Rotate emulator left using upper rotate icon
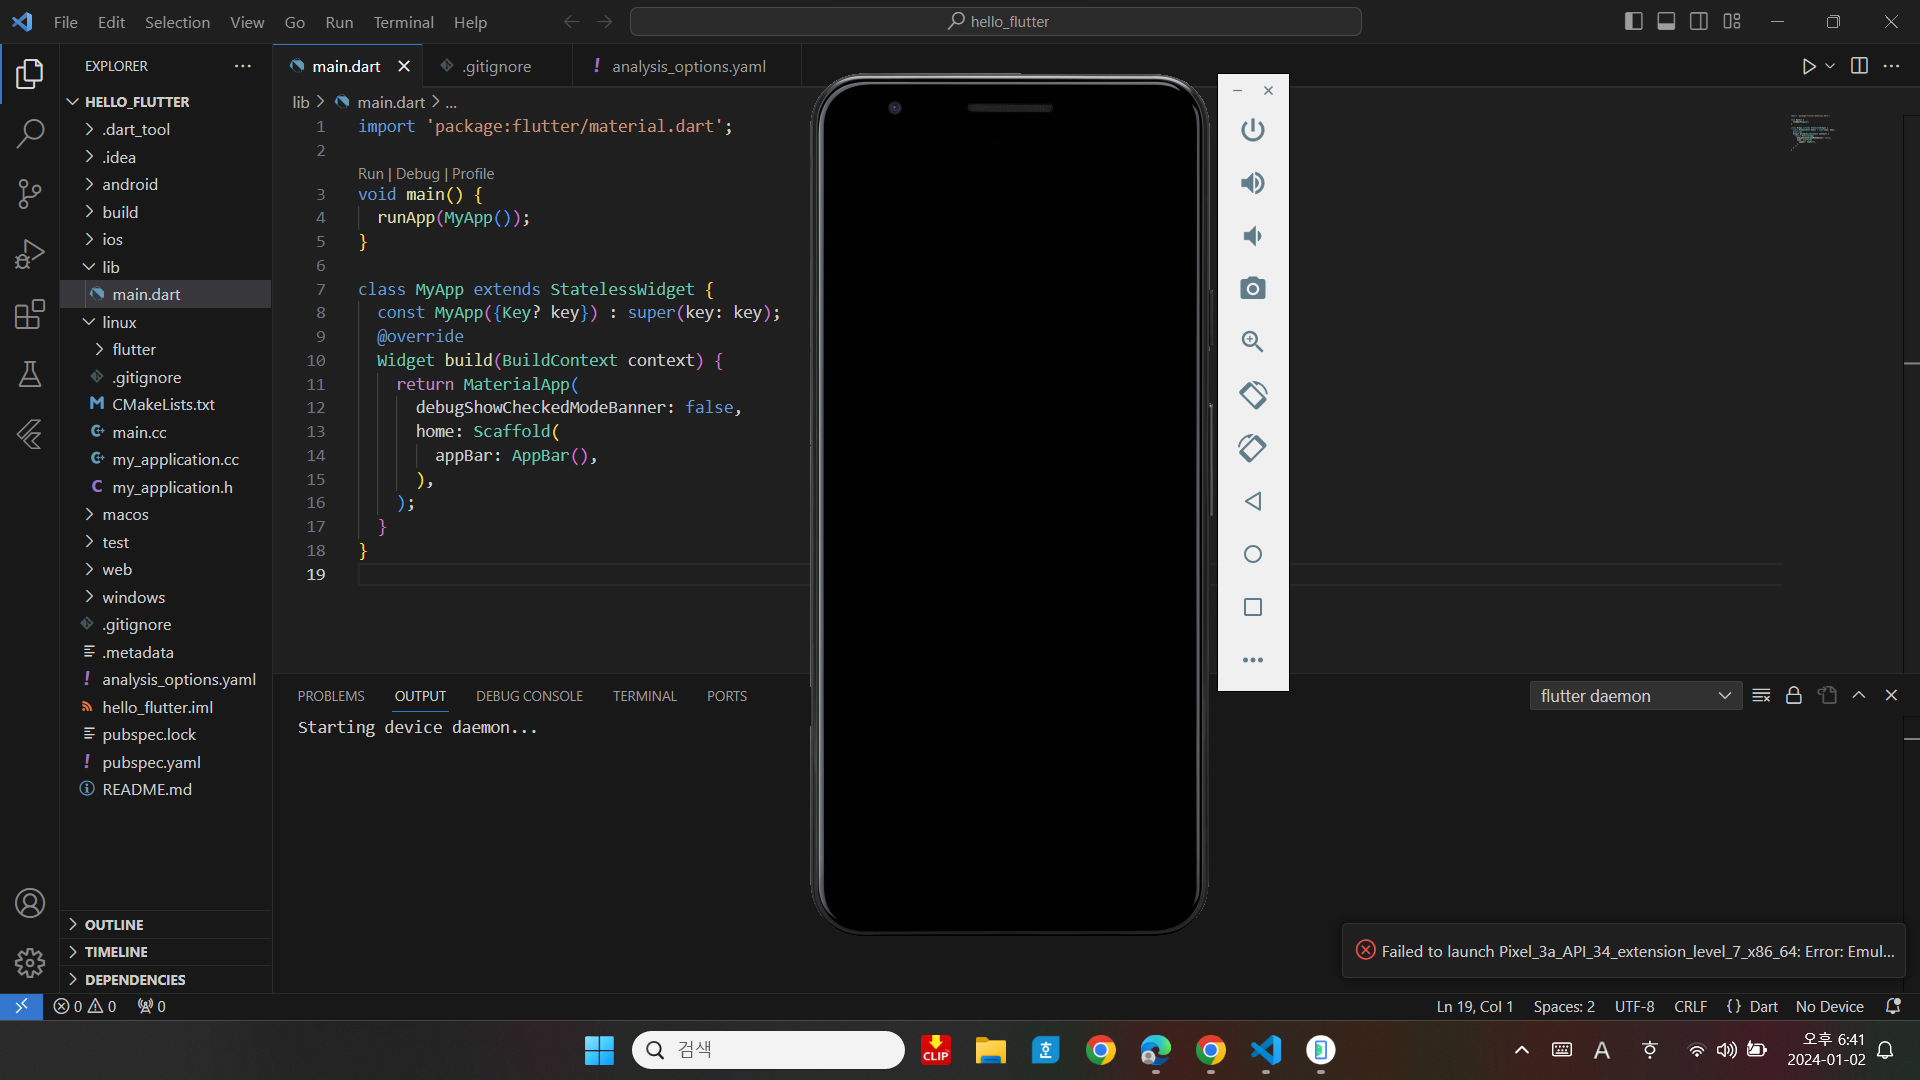1920x1080 pixels. (1253, 395)
